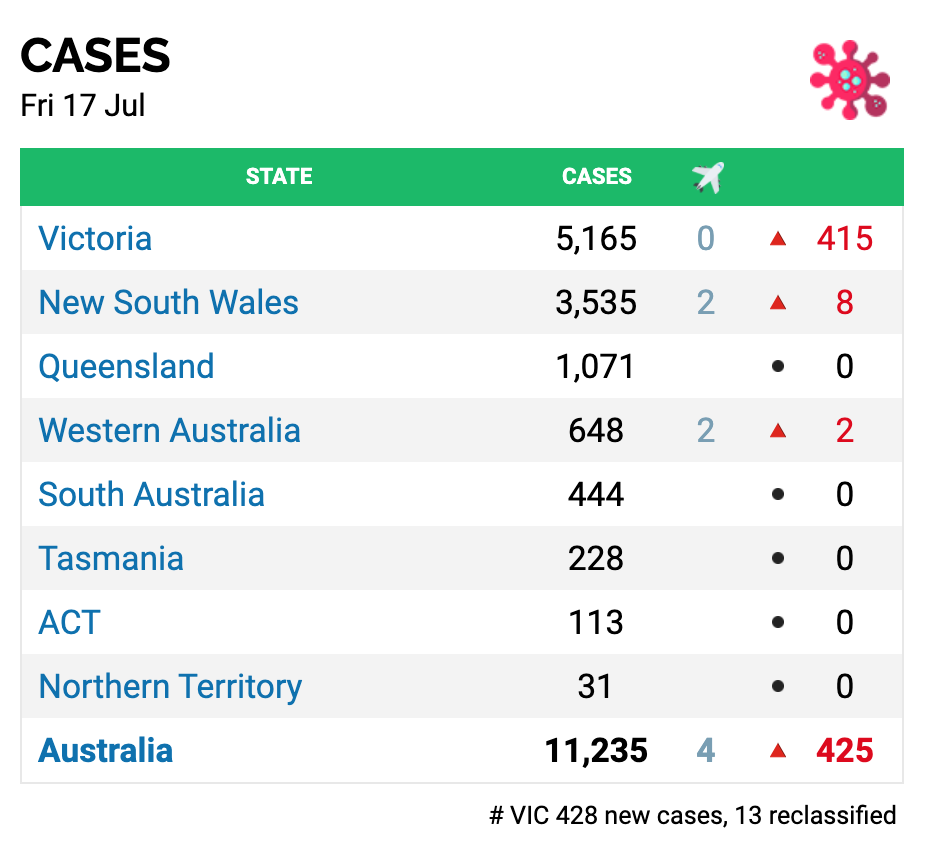Screen dimensions: 928x852
Task: Open the South Australia link
Action: (x=151, y=495)
